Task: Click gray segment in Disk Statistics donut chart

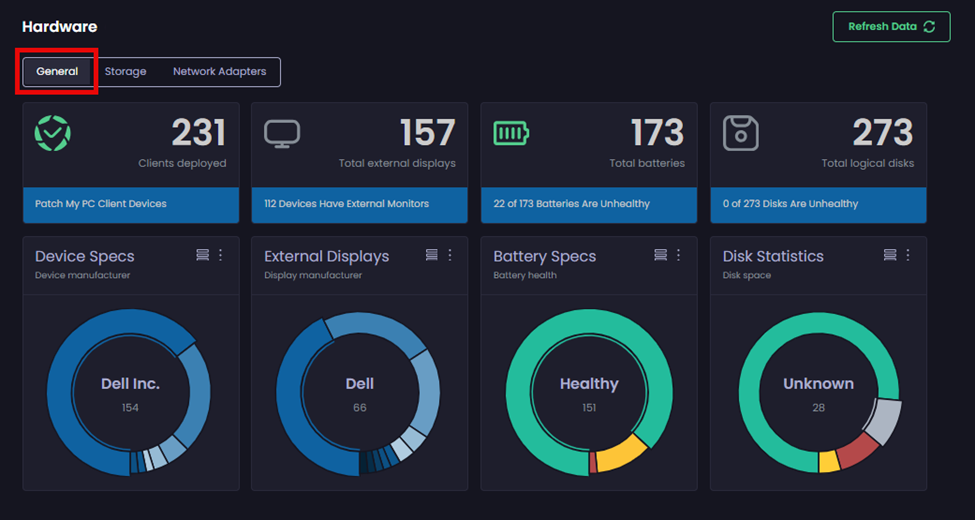Action: tap(882, 422)
